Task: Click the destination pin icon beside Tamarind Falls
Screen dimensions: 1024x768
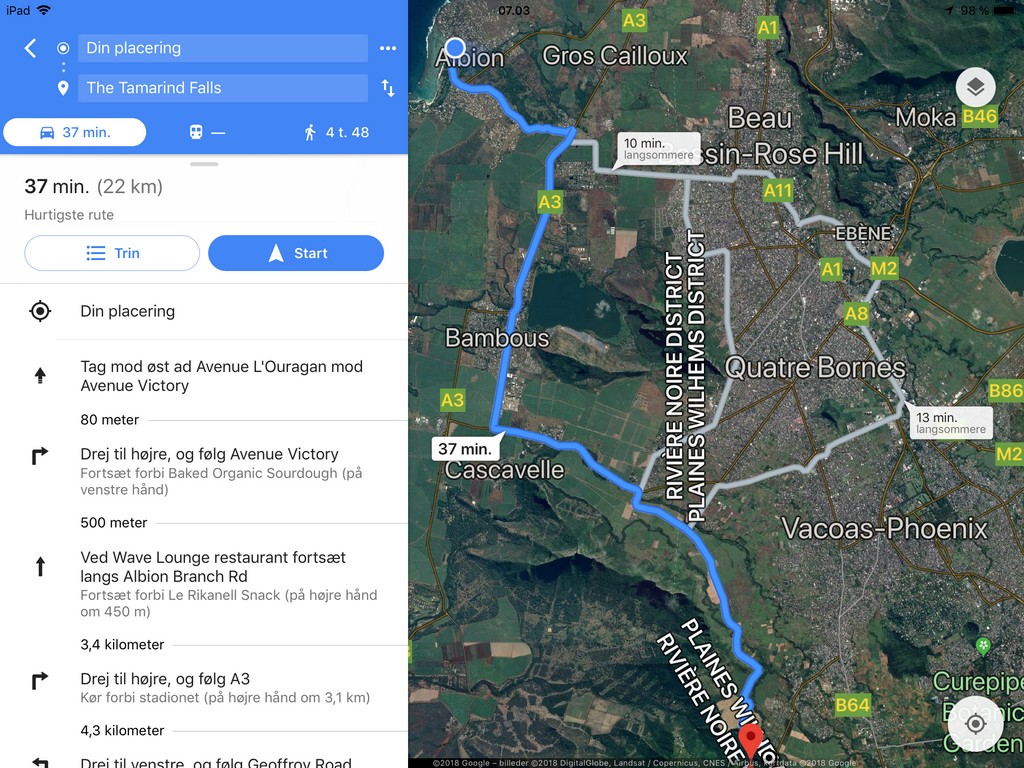Action: click(63, 88)
